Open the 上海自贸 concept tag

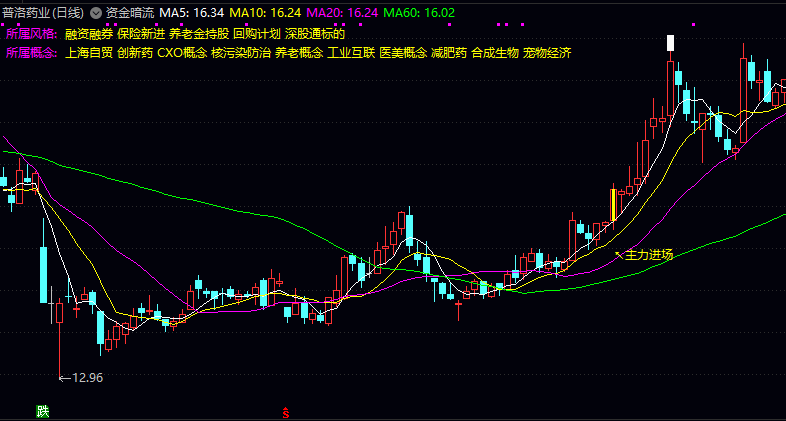[89, 53]
